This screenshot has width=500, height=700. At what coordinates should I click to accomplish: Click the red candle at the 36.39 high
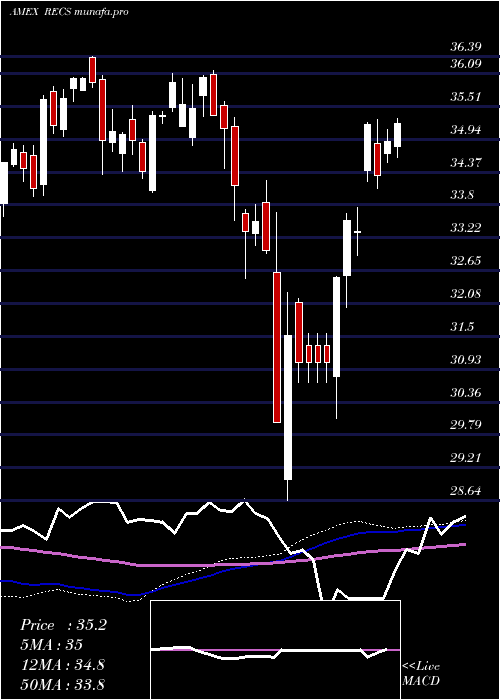coord(92,70)
